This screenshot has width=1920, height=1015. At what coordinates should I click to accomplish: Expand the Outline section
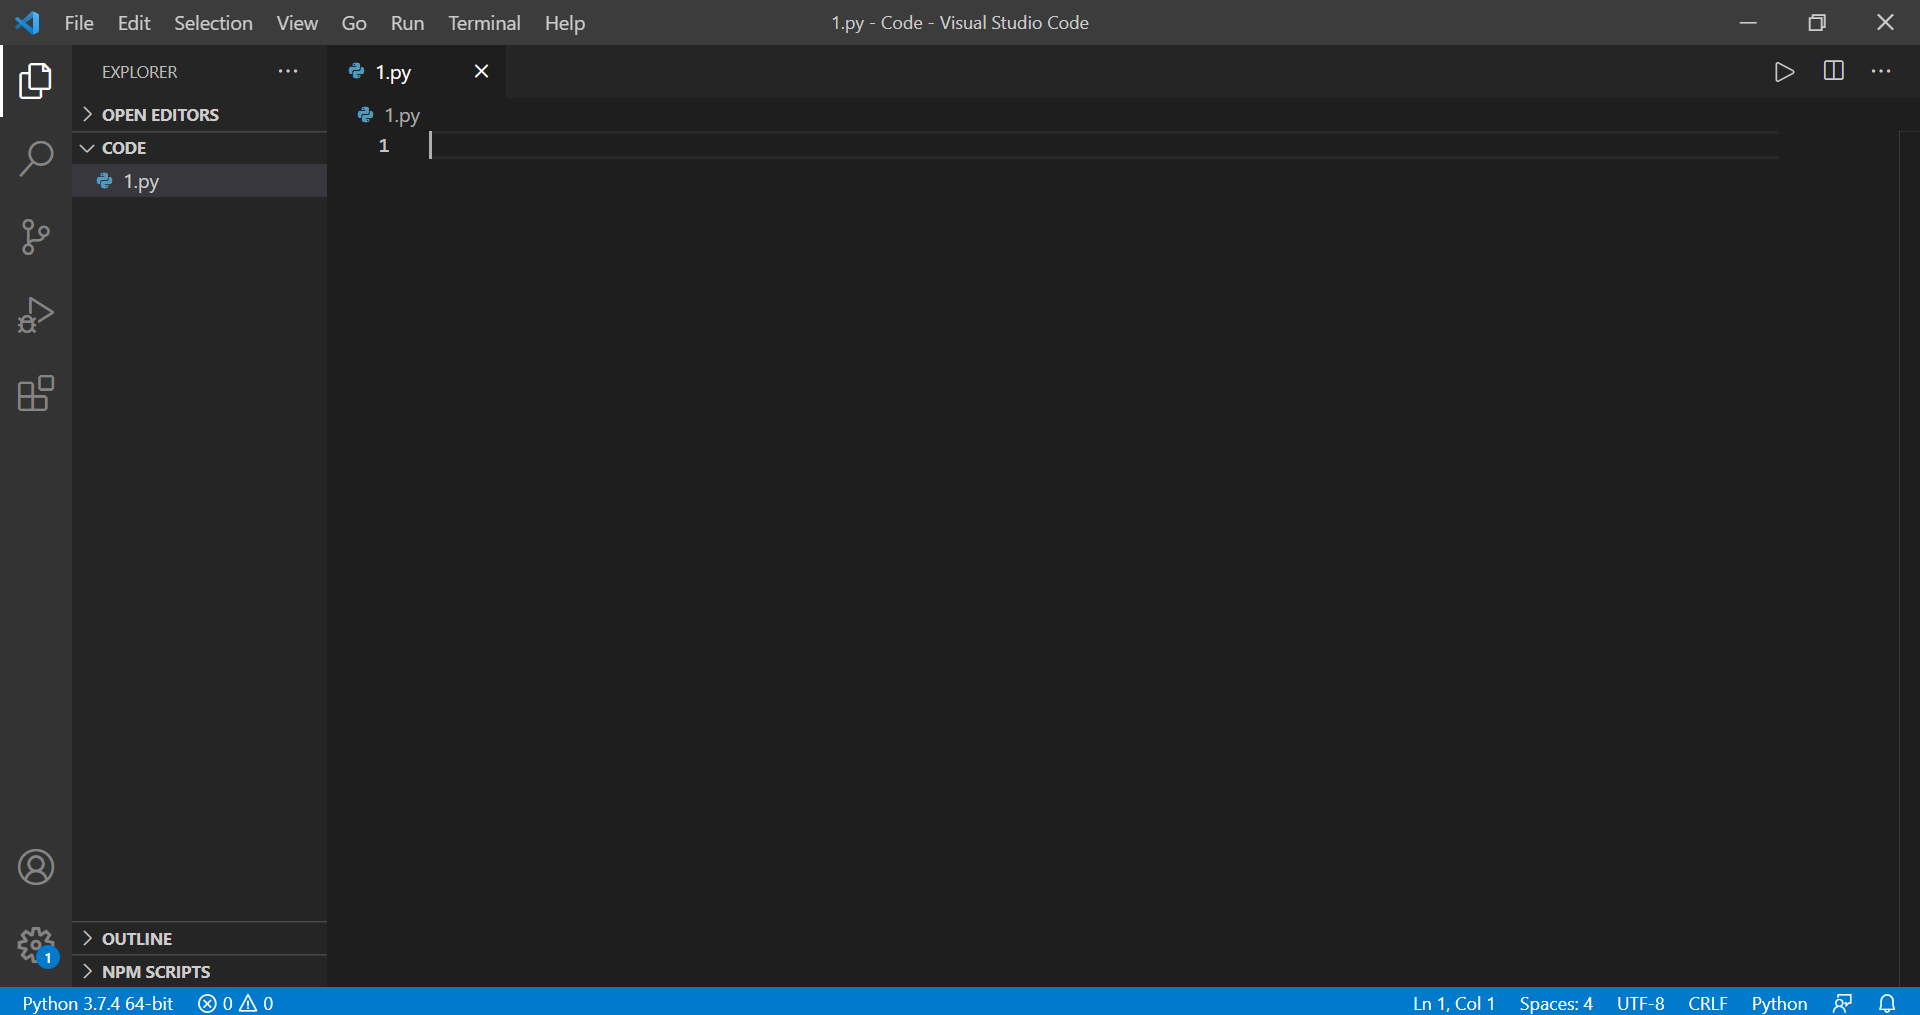coord(200,938)
